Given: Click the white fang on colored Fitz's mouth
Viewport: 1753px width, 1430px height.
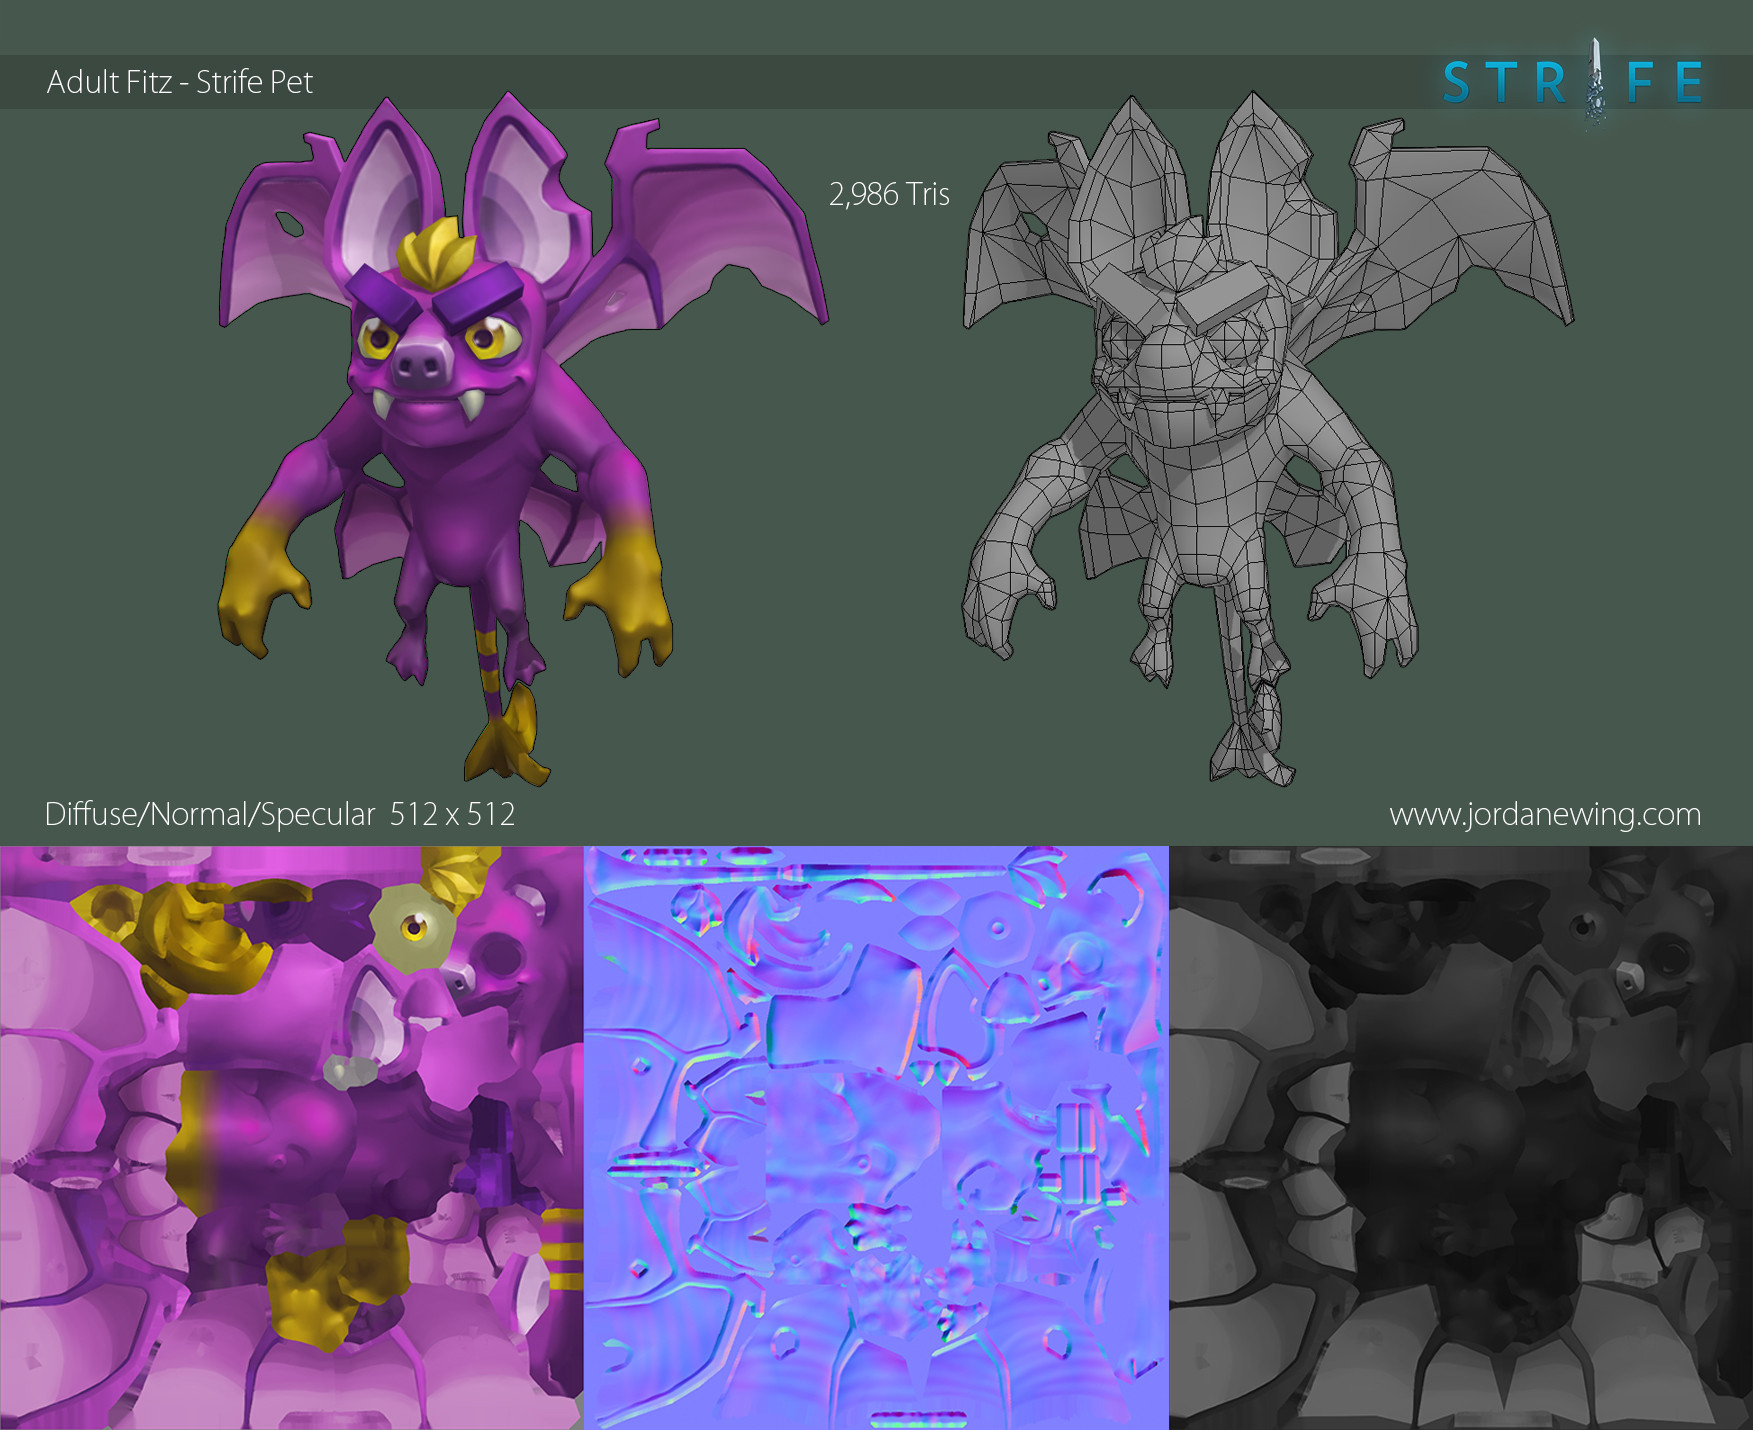Looking at the screenshot, I should point(385,403).
